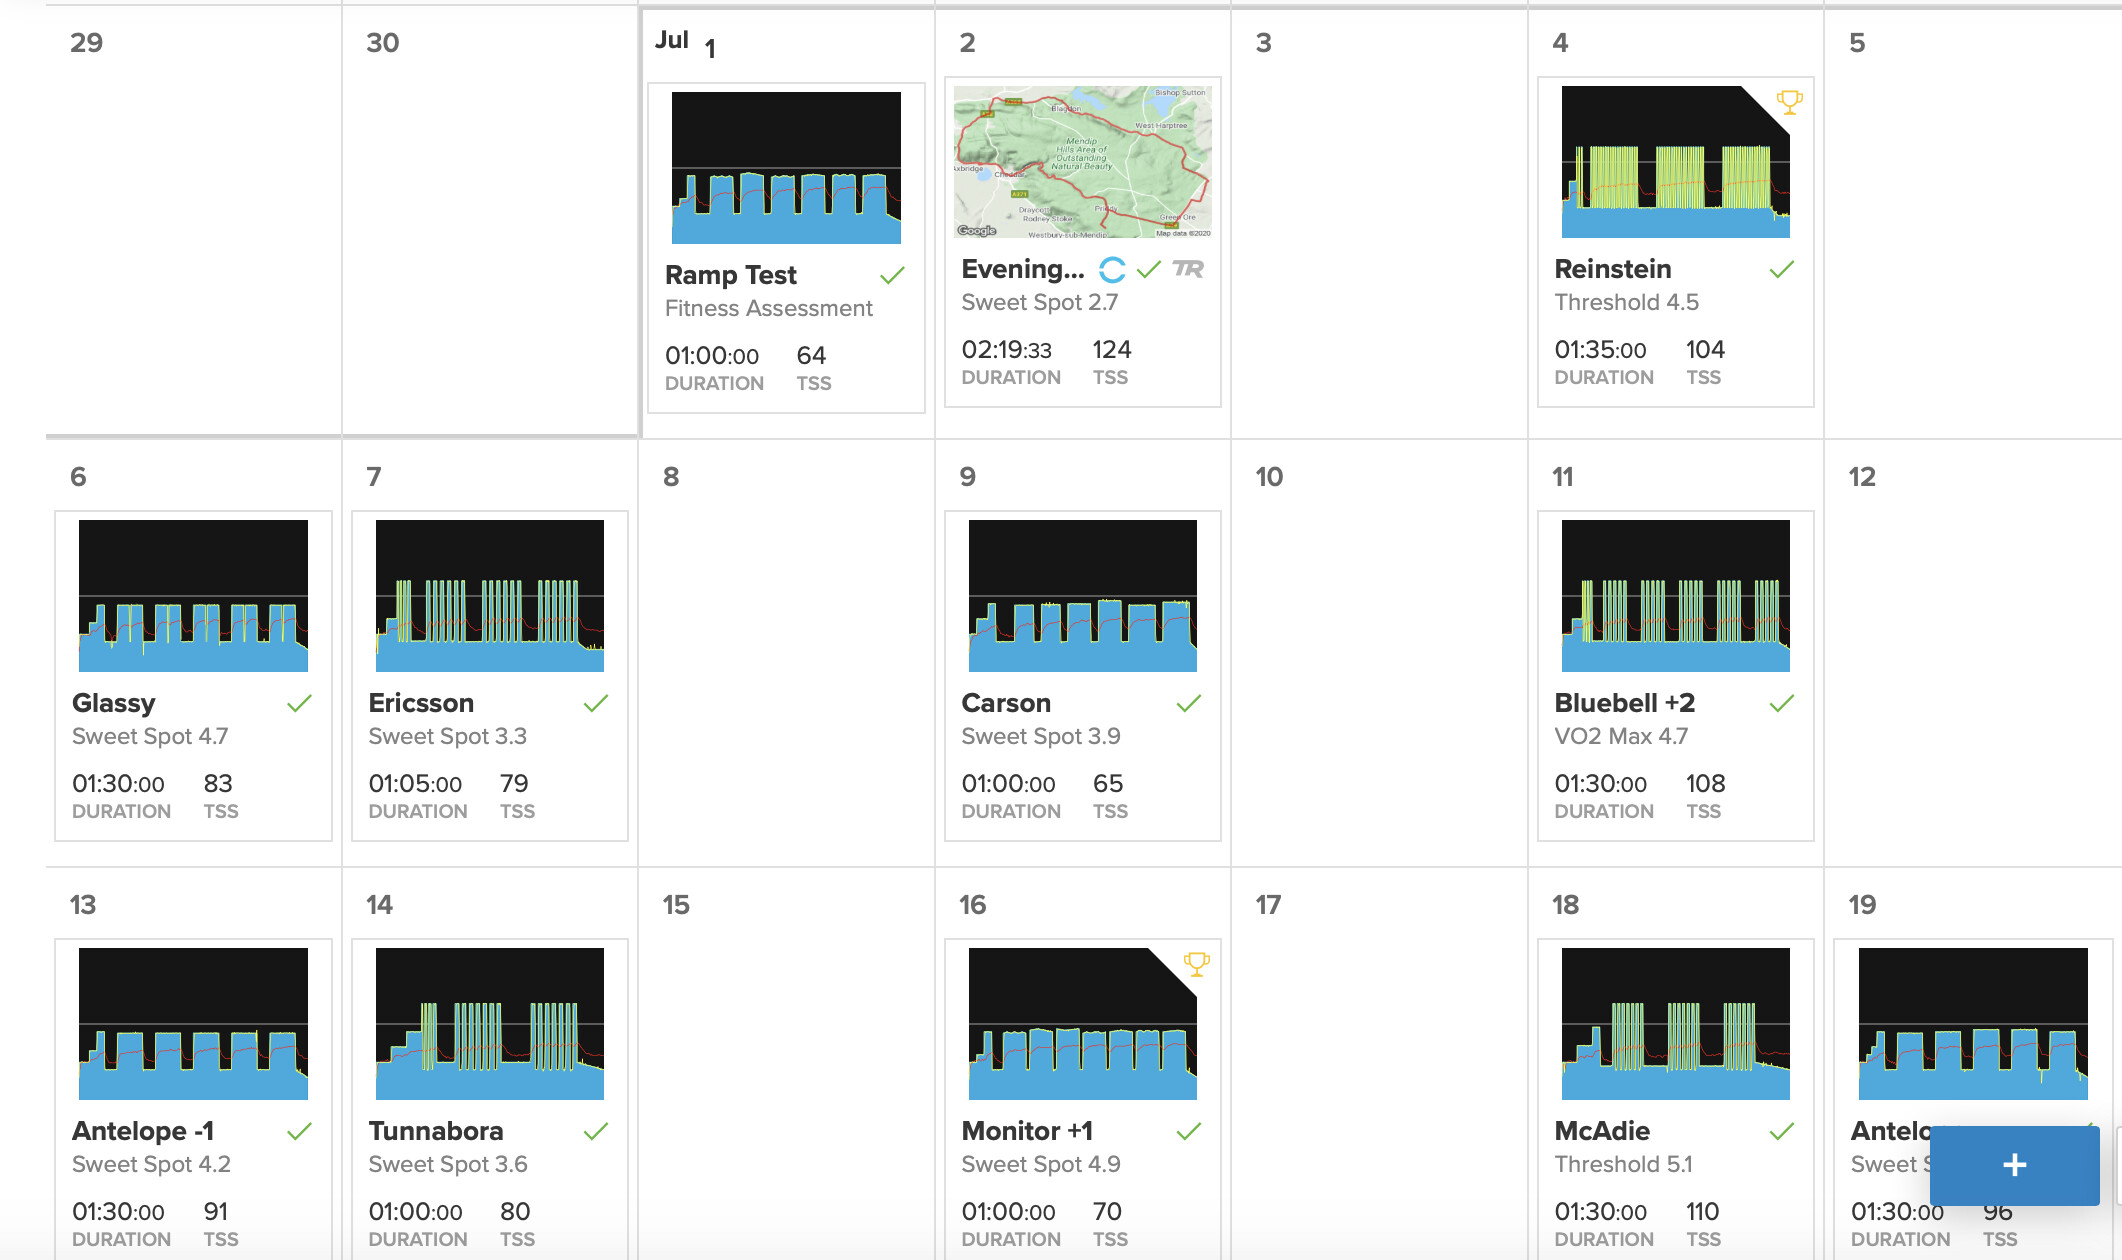2122x1260 pixels.
Task: Click the completed checkmark on McAdie
Action: [x=1781, y=1131]
